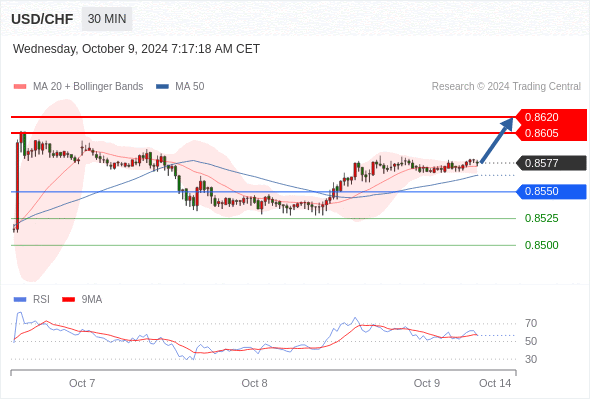Viewport: 590px width, 400px height.
Task: Click the 0.8550 pivot price tag
Action: coord(551,192)
